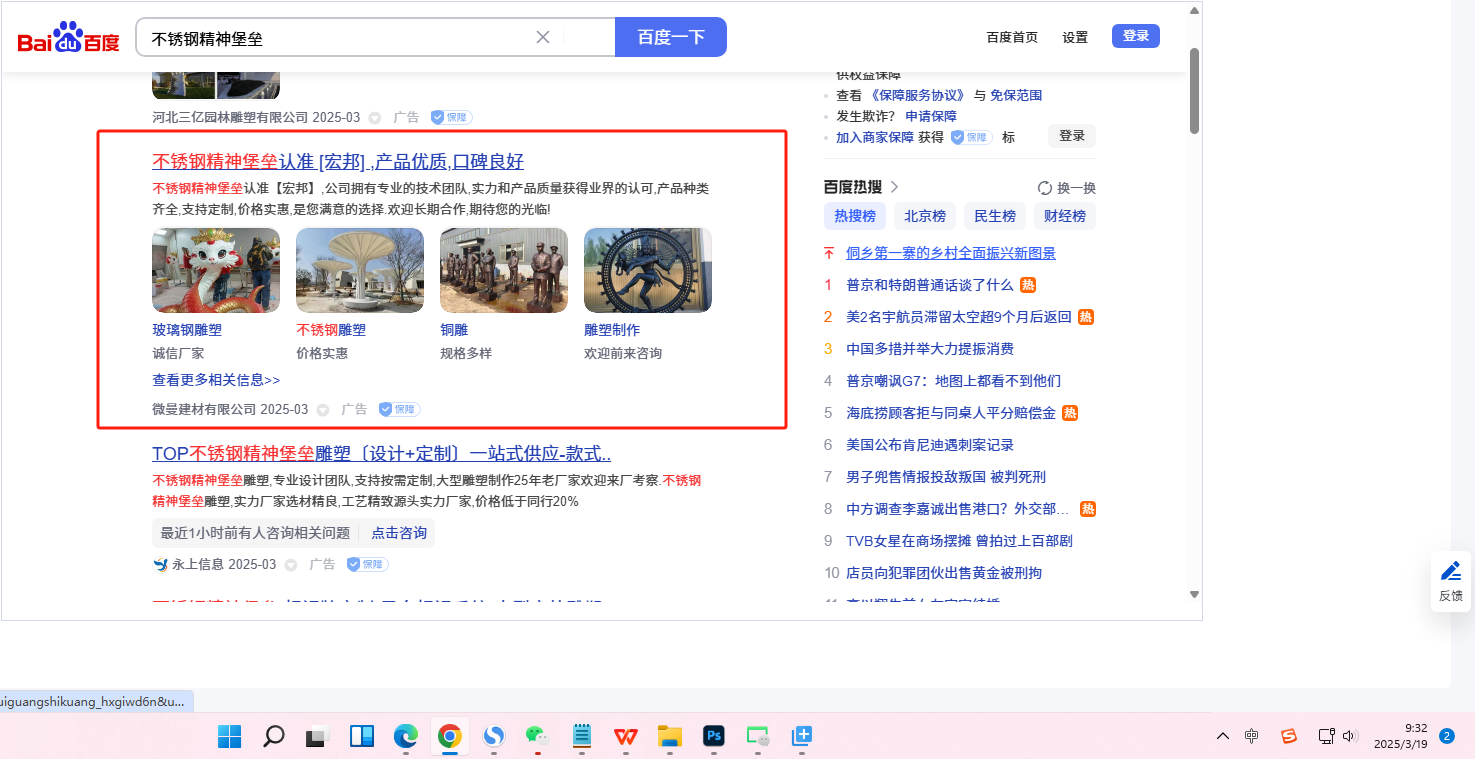Open WPS Office from the taskbar
Image resolution: width=1475 pixels, height=759 pixels.
click(x=626, y=737)
